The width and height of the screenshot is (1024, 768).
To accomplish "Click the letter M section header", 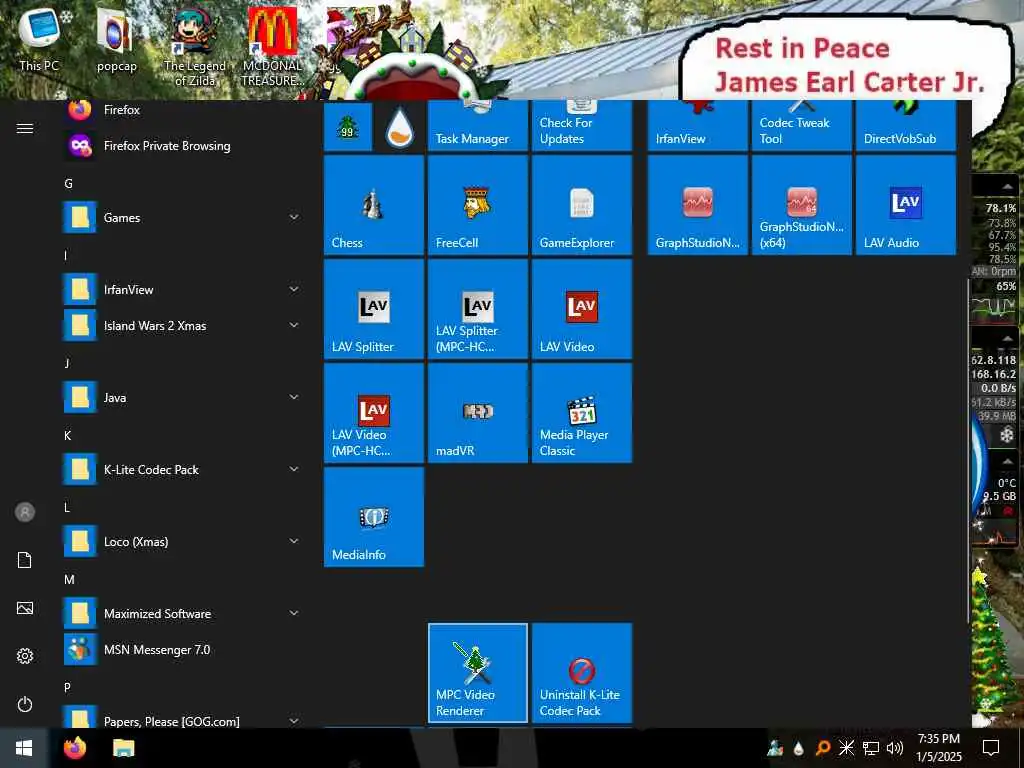I will pyautogui.click(x=69, y=579).
